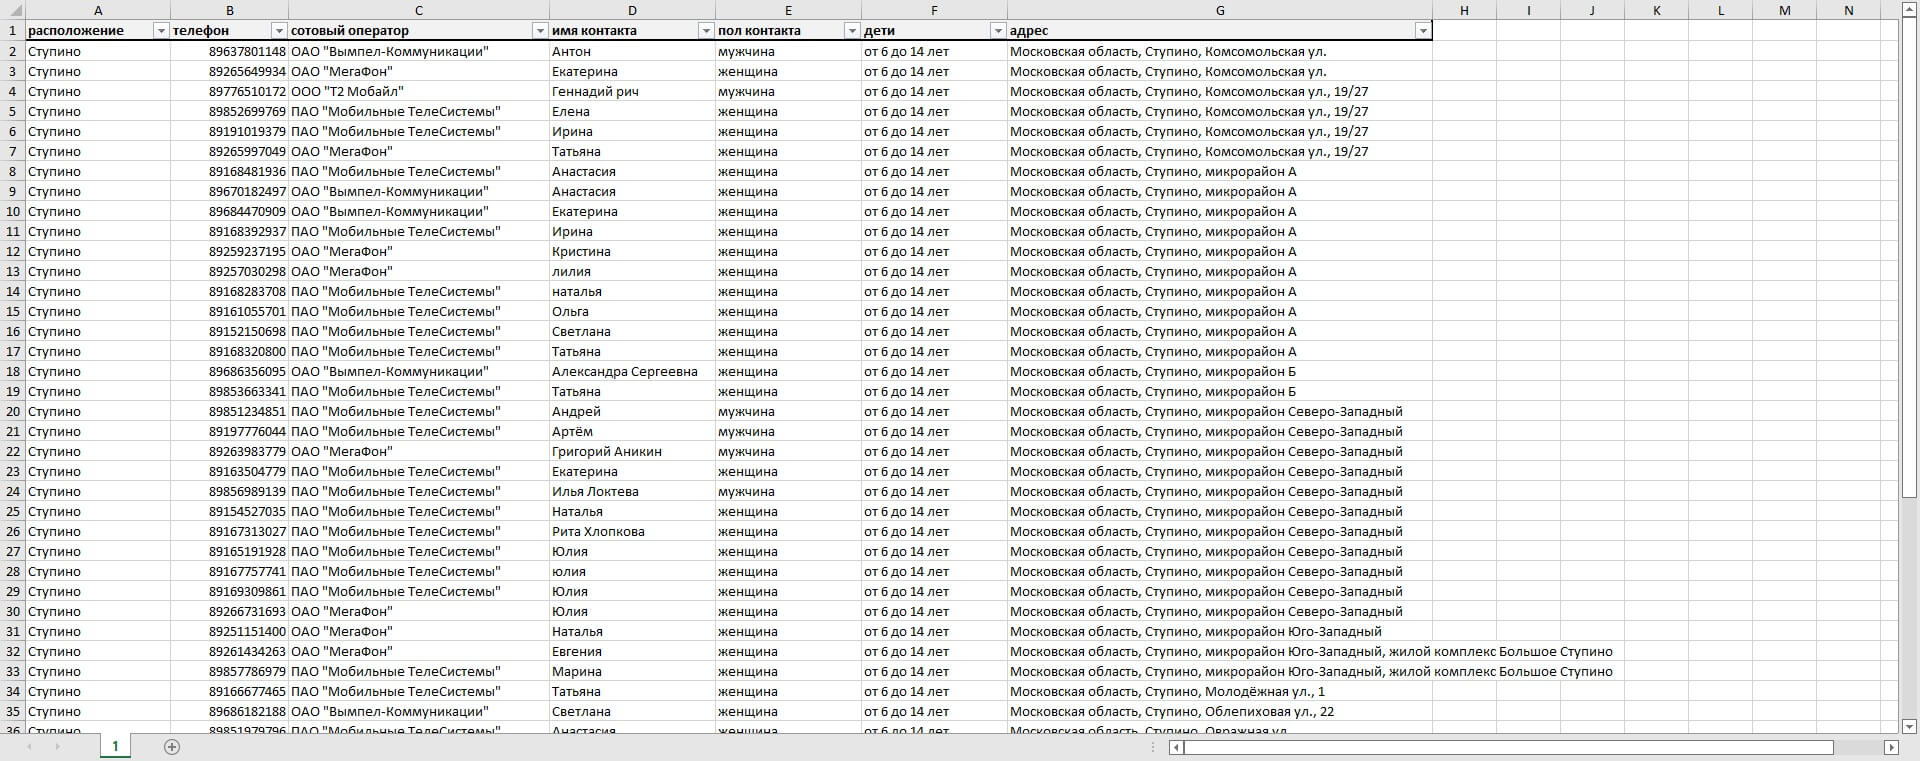Image resolution: width=1920 pixels, height=761 pixels.
Task: Select cell 'Геннадий рич'
Action: pos(632,91)
